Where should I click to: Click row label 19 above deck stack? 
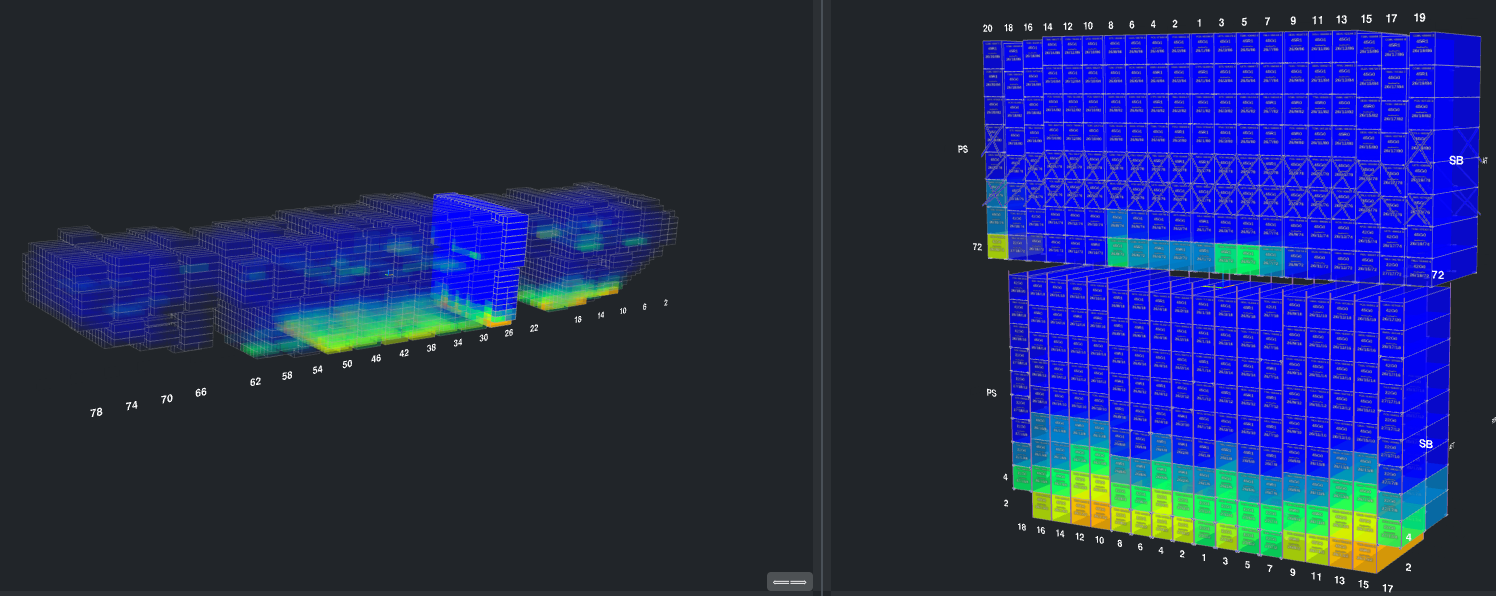click(1420, 18)
